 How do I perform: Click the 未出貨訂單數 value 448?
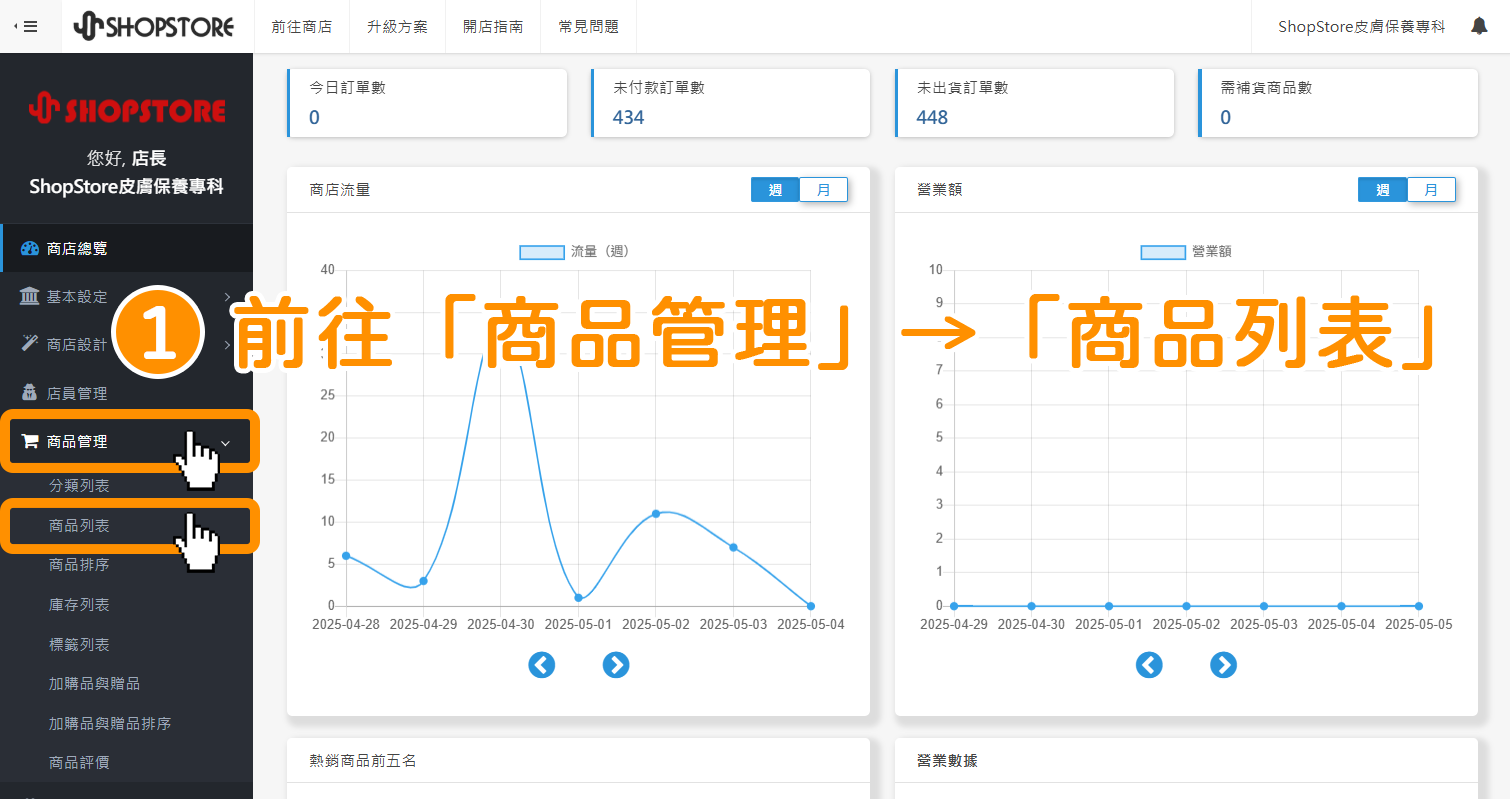[932, 118]
